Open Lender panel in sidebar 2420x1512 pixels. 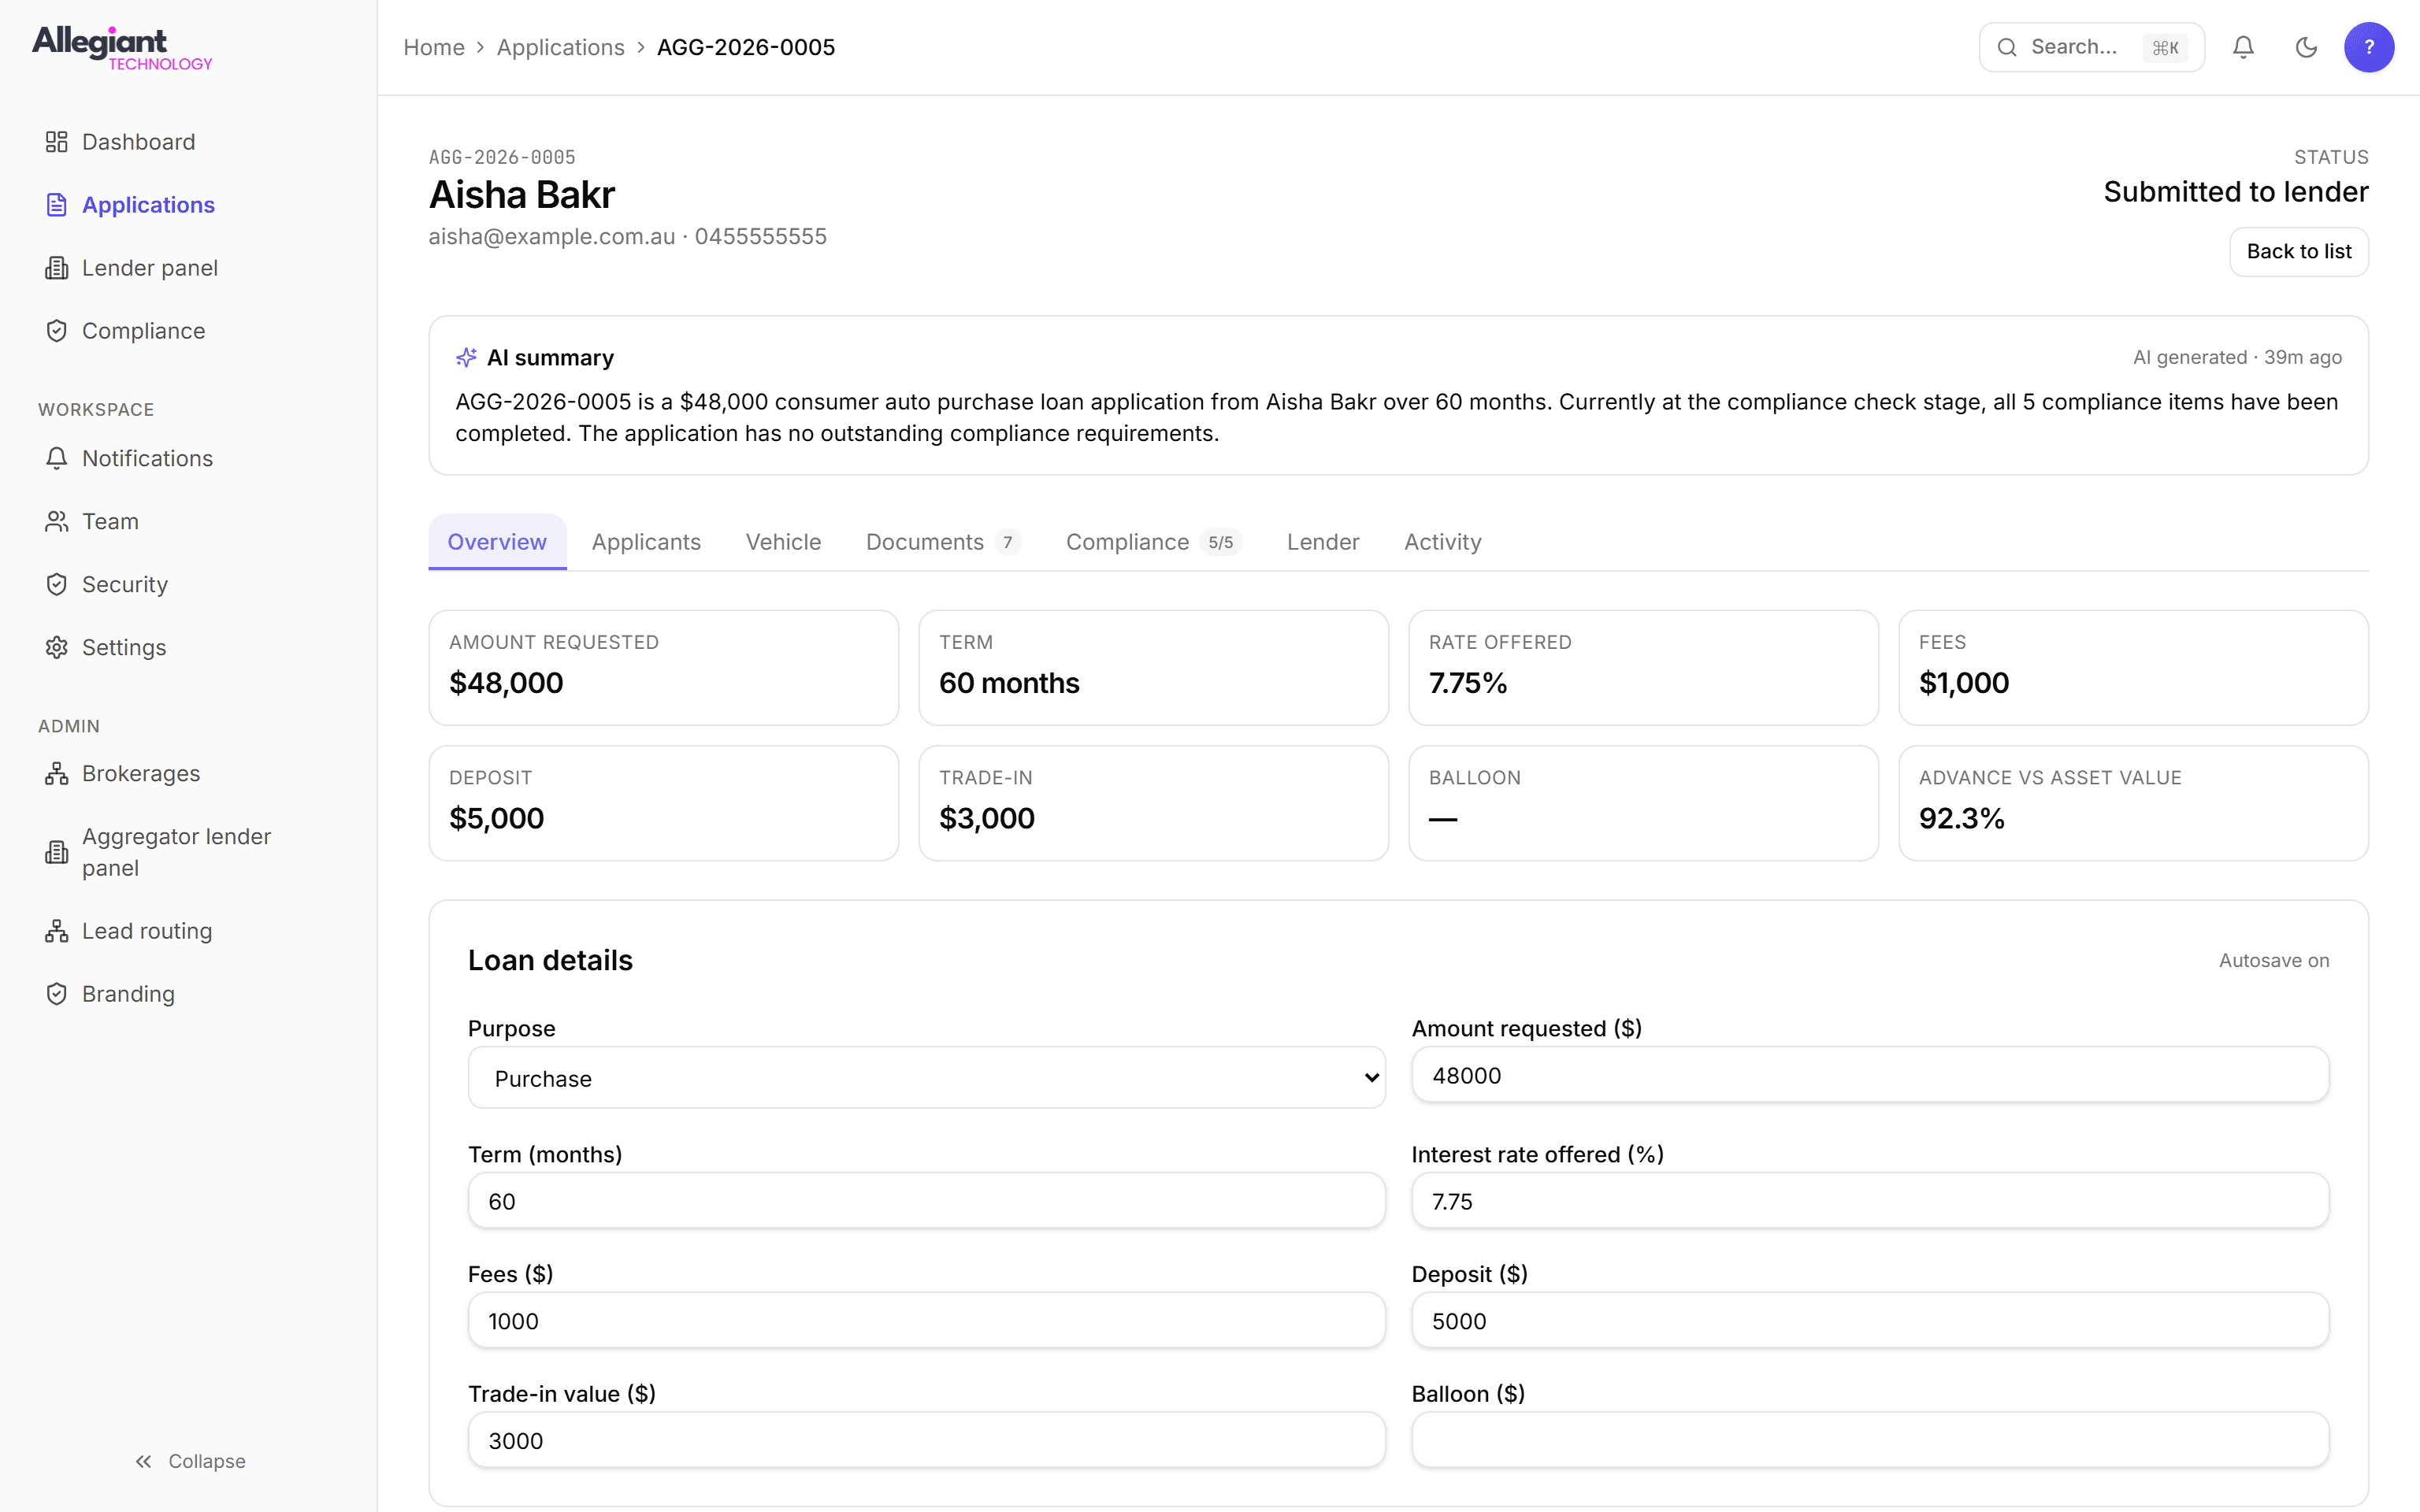coord(189,268)
